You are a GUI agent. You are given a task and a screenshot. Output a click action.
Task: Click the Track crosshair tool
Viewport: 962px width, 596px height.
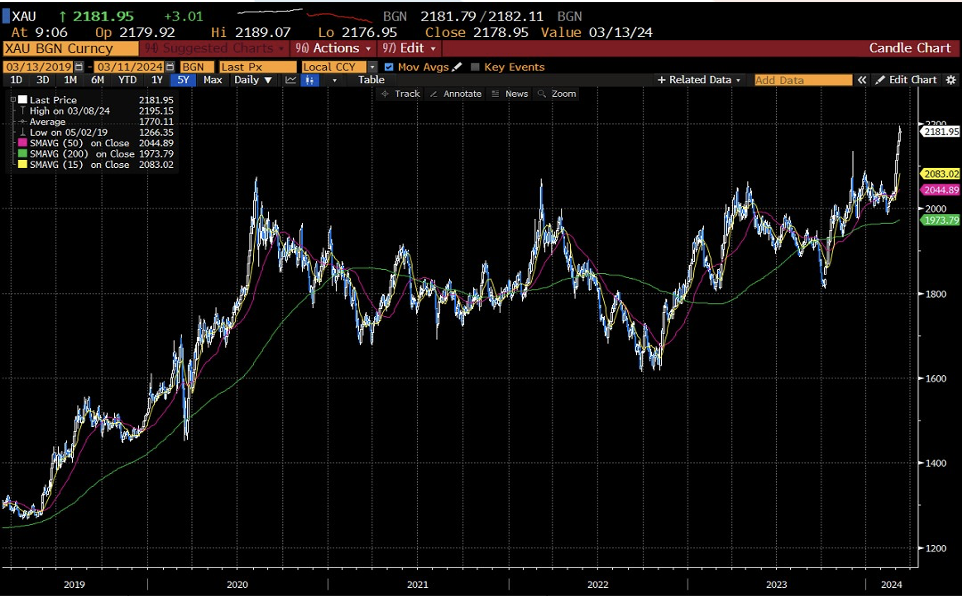tap(401, 94)
